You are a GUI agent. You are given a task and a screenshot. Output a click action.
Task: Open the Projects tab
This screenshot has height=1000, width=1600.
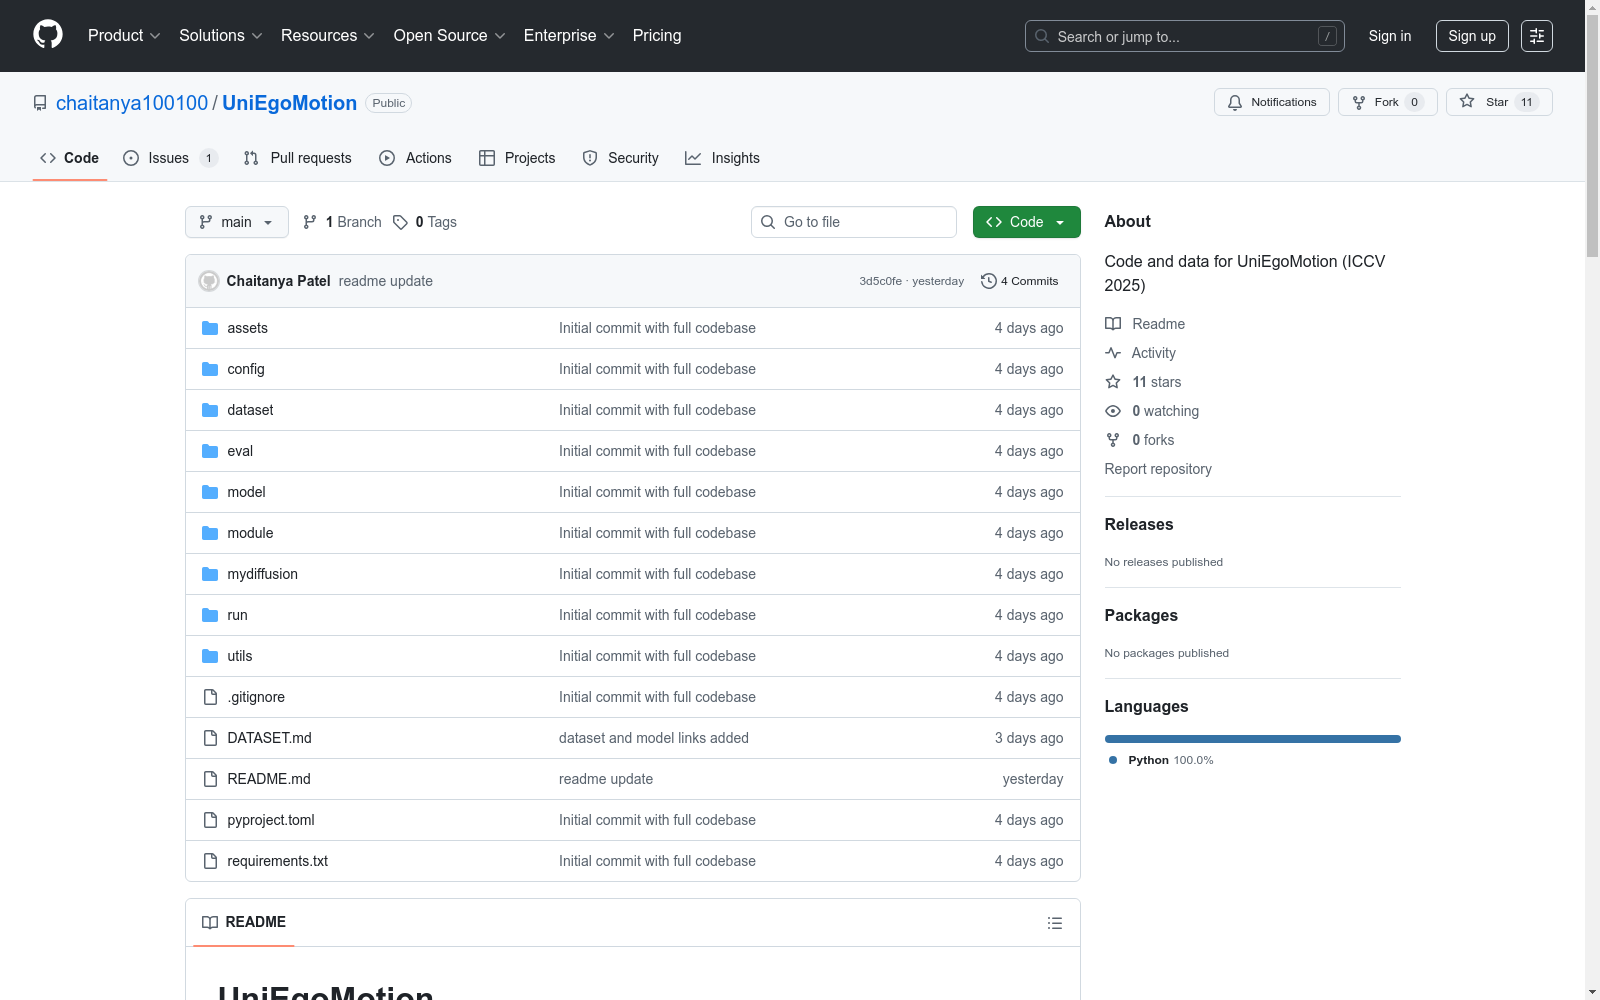(517, 158)
